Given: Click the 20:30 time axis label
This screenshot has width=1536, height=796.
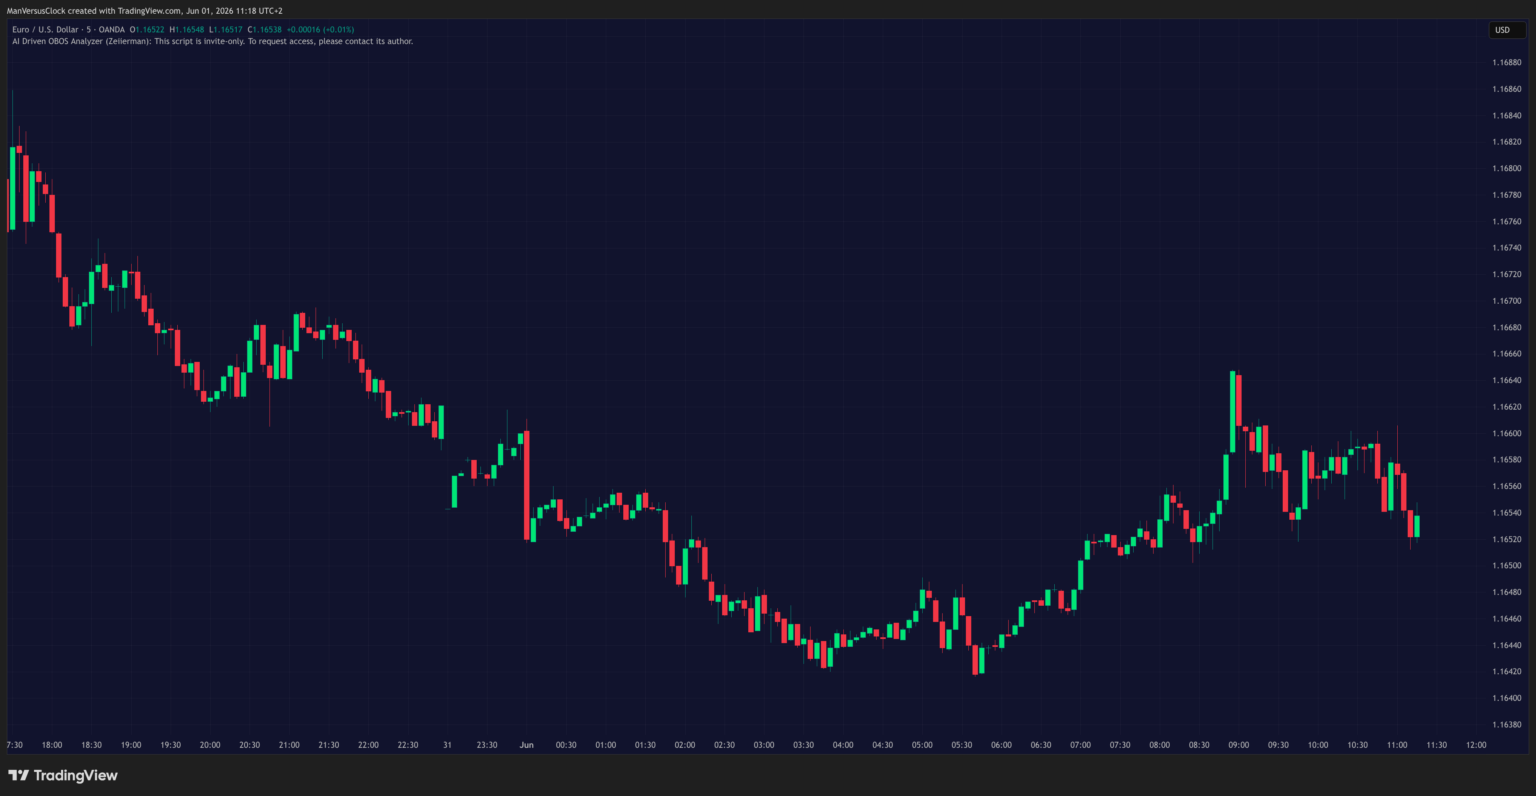Looking at the screenshot, I should coord(250,745).
